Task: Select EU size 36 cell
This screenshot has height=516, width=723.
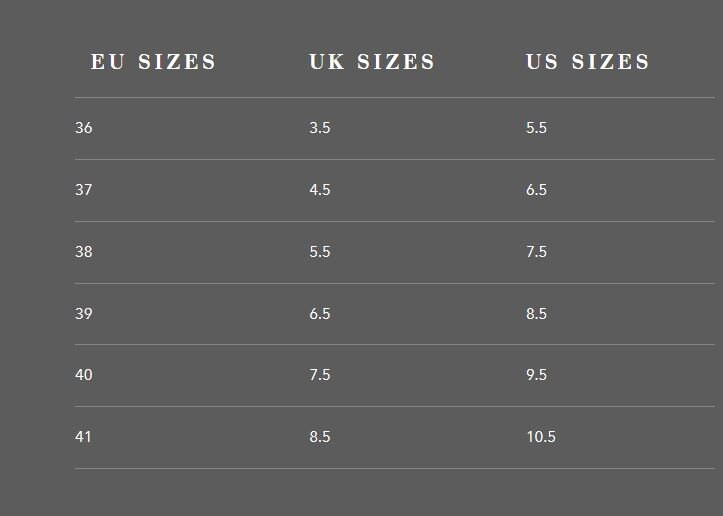Action: [x=83, y=128]
